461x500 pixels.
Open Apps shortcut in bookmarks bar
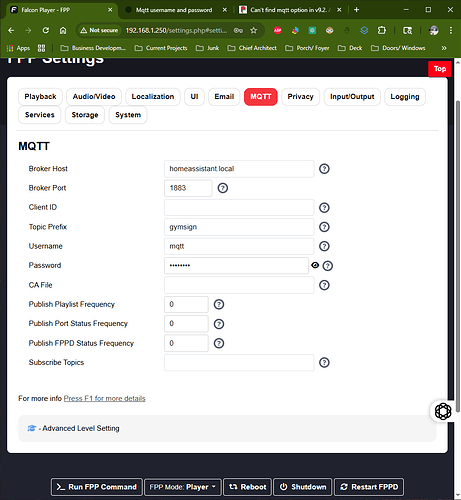(x=19, y=48)
